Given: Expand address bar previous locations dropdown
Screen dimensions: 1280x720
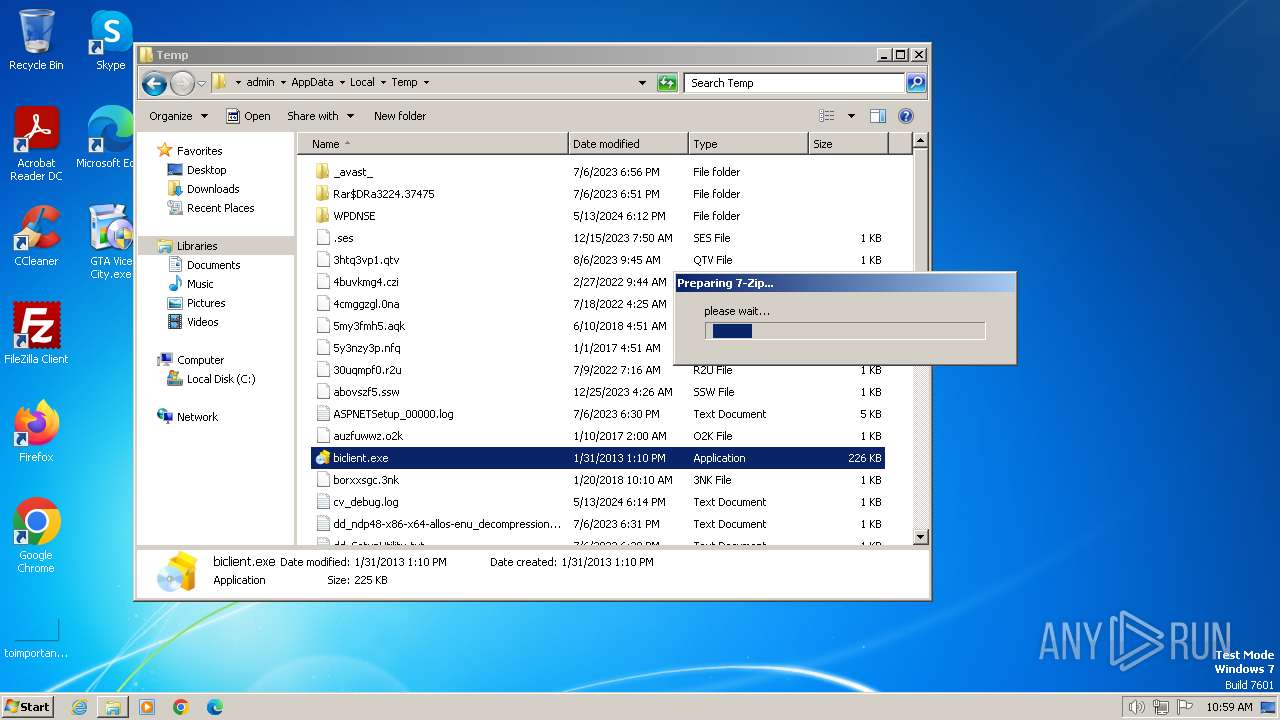Looking at the screenshot, I should click(642, 83).
